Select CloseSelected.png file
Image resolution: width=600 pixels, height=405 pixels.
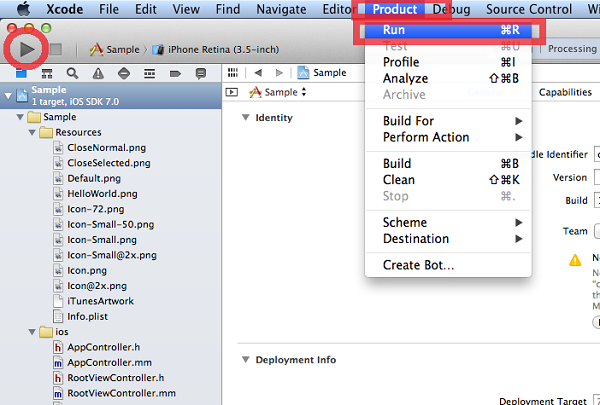pyautogui.click(x=109, y=163)
